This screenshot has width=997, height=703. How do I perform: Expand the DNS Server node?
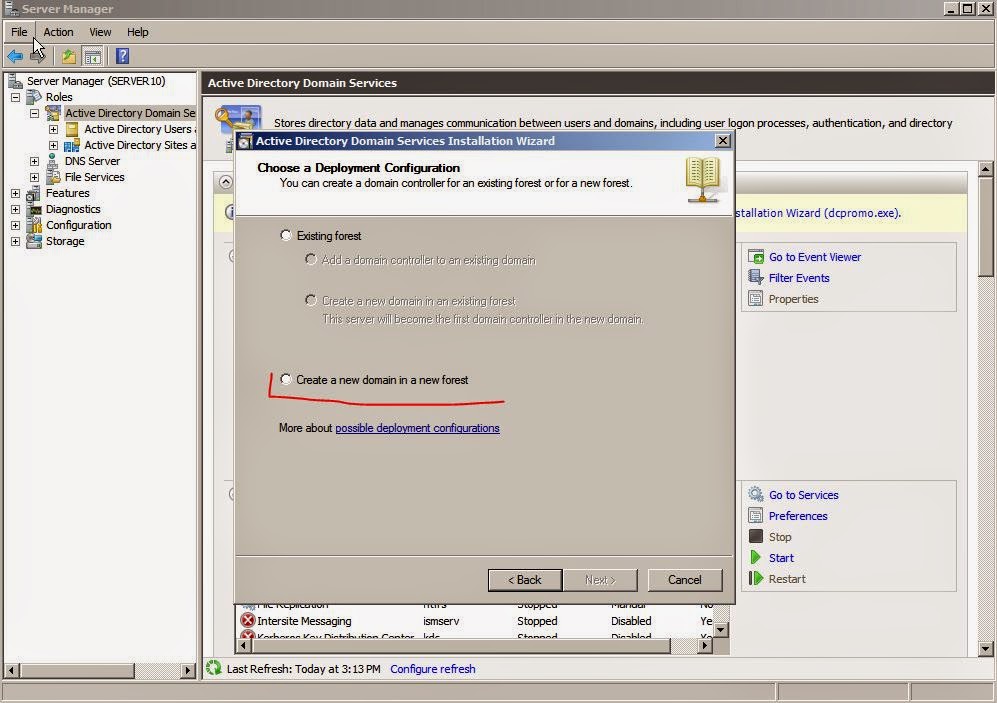34,161
